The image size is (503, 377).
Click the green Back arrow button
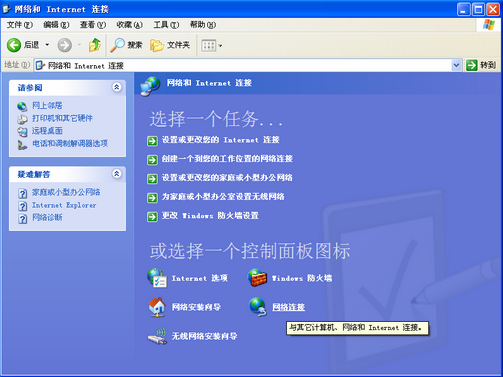14,45
